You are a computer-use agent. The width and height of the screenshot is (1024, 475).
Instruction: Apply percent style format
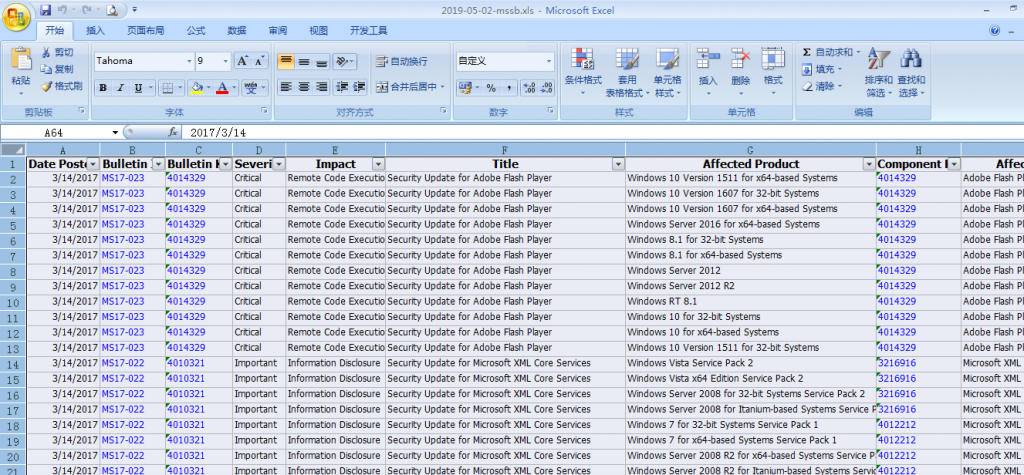491,88
